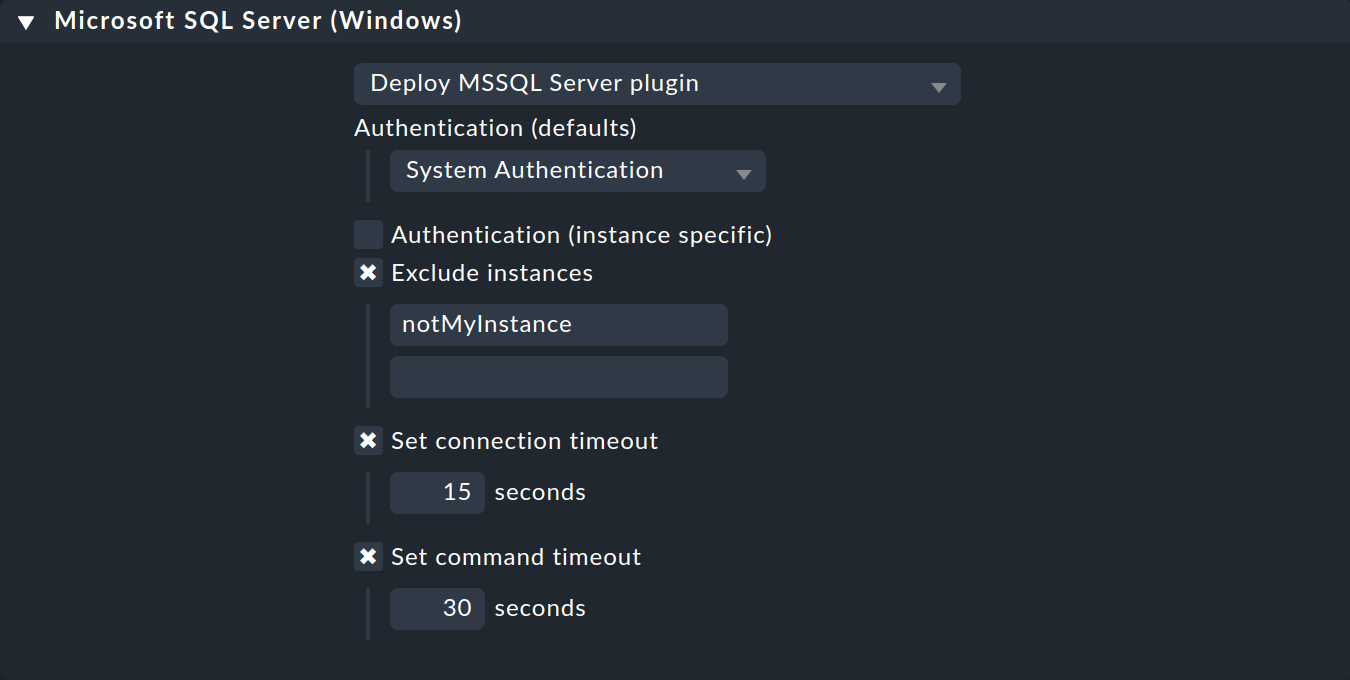Click the seconds label beside the 30 field
The height and width of the screenshot is (680, 1350).
540,609
